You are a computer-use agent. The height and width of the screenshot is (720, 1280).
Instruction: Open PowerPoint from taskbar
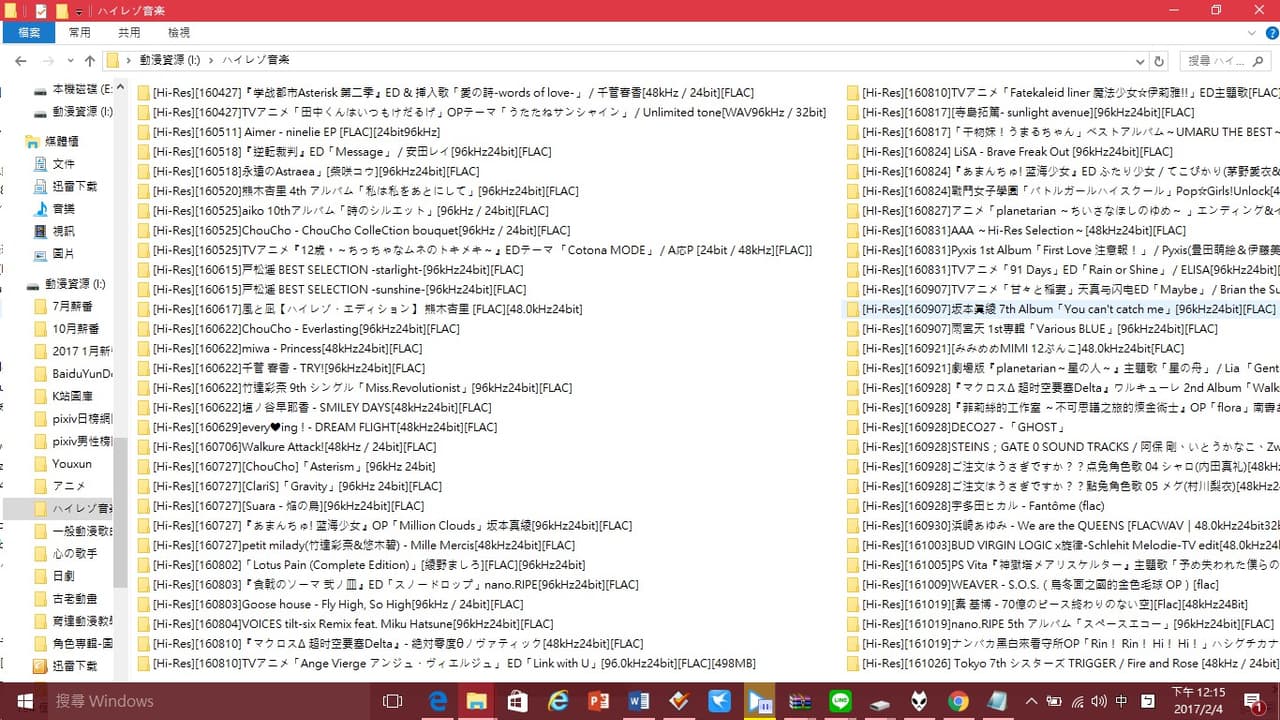(599, 701)
